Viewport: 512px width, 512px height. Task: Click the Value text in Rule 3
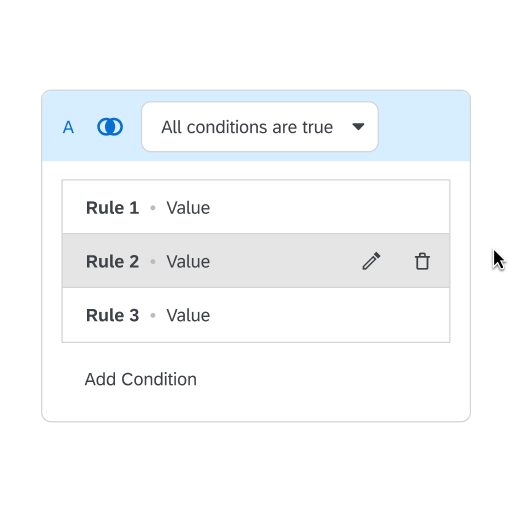pyautogui.click(x=188, y=315)
